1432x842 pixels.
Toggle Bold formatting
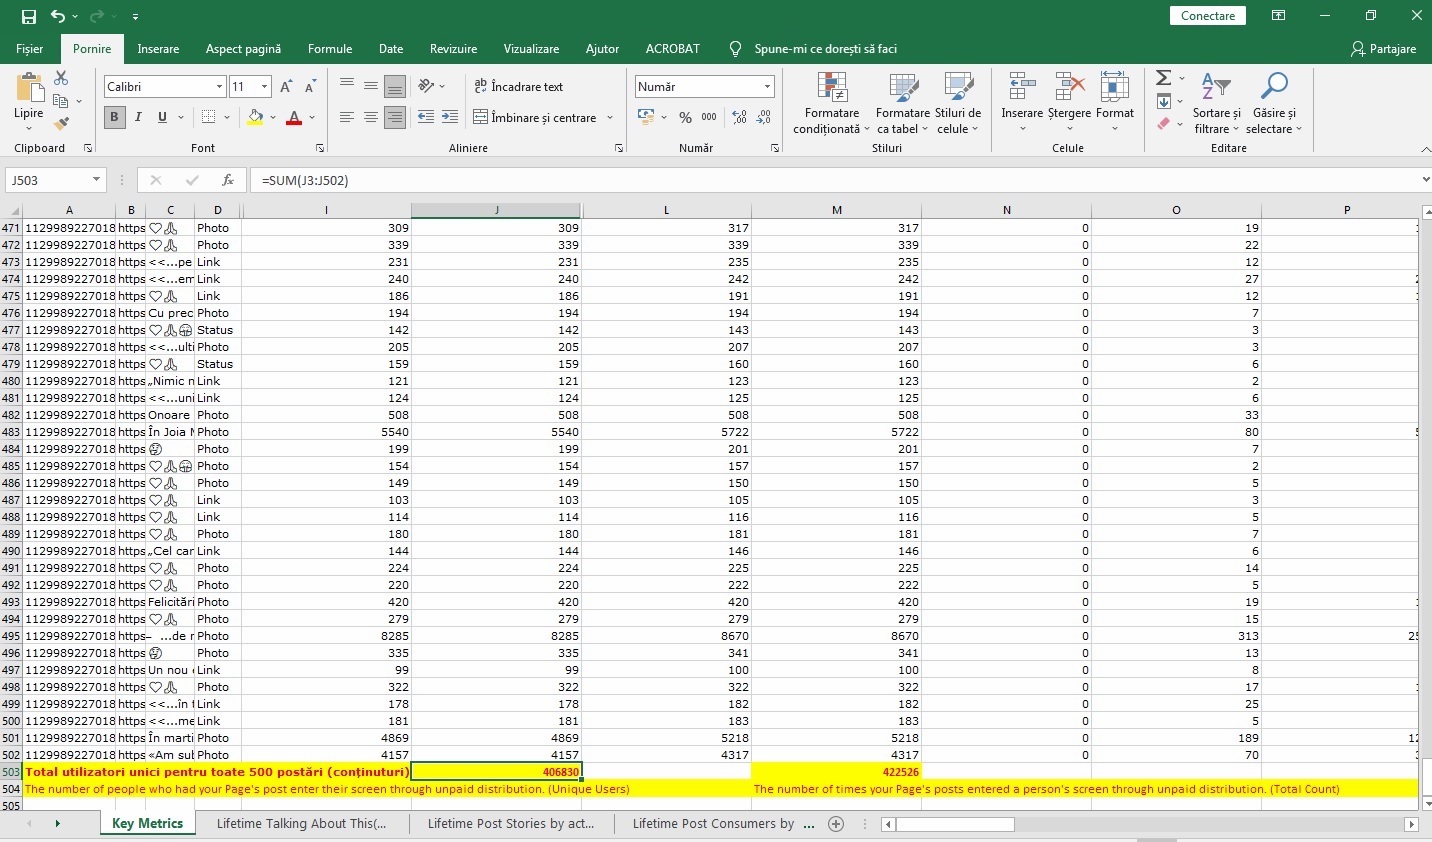(114, 117)
